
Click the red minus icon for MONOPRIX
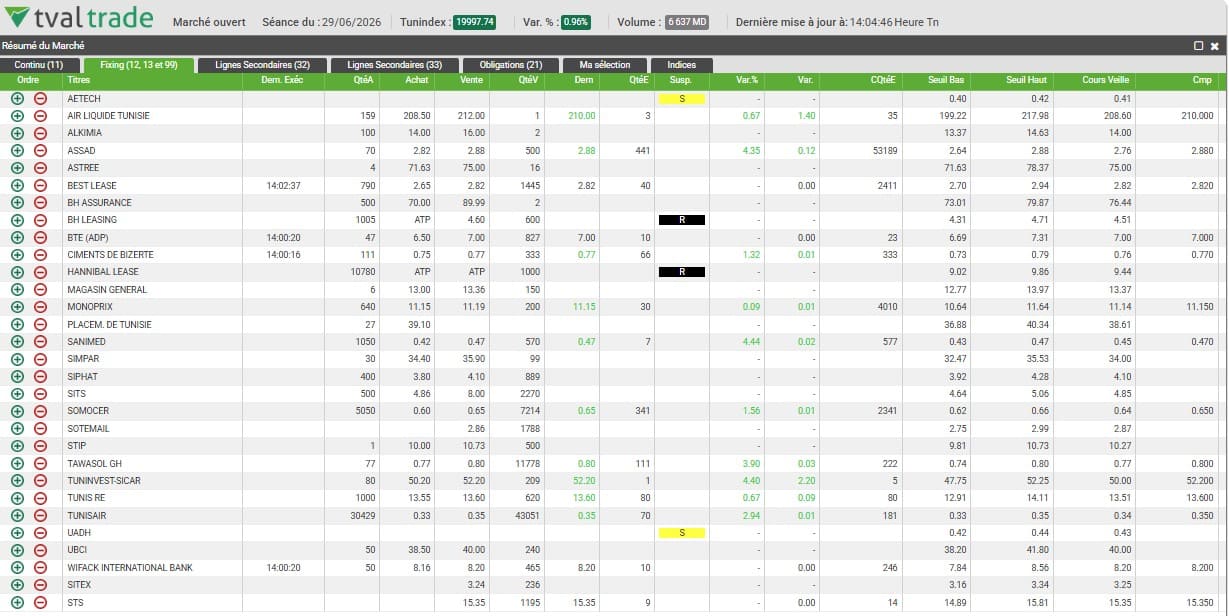(40, 307)
